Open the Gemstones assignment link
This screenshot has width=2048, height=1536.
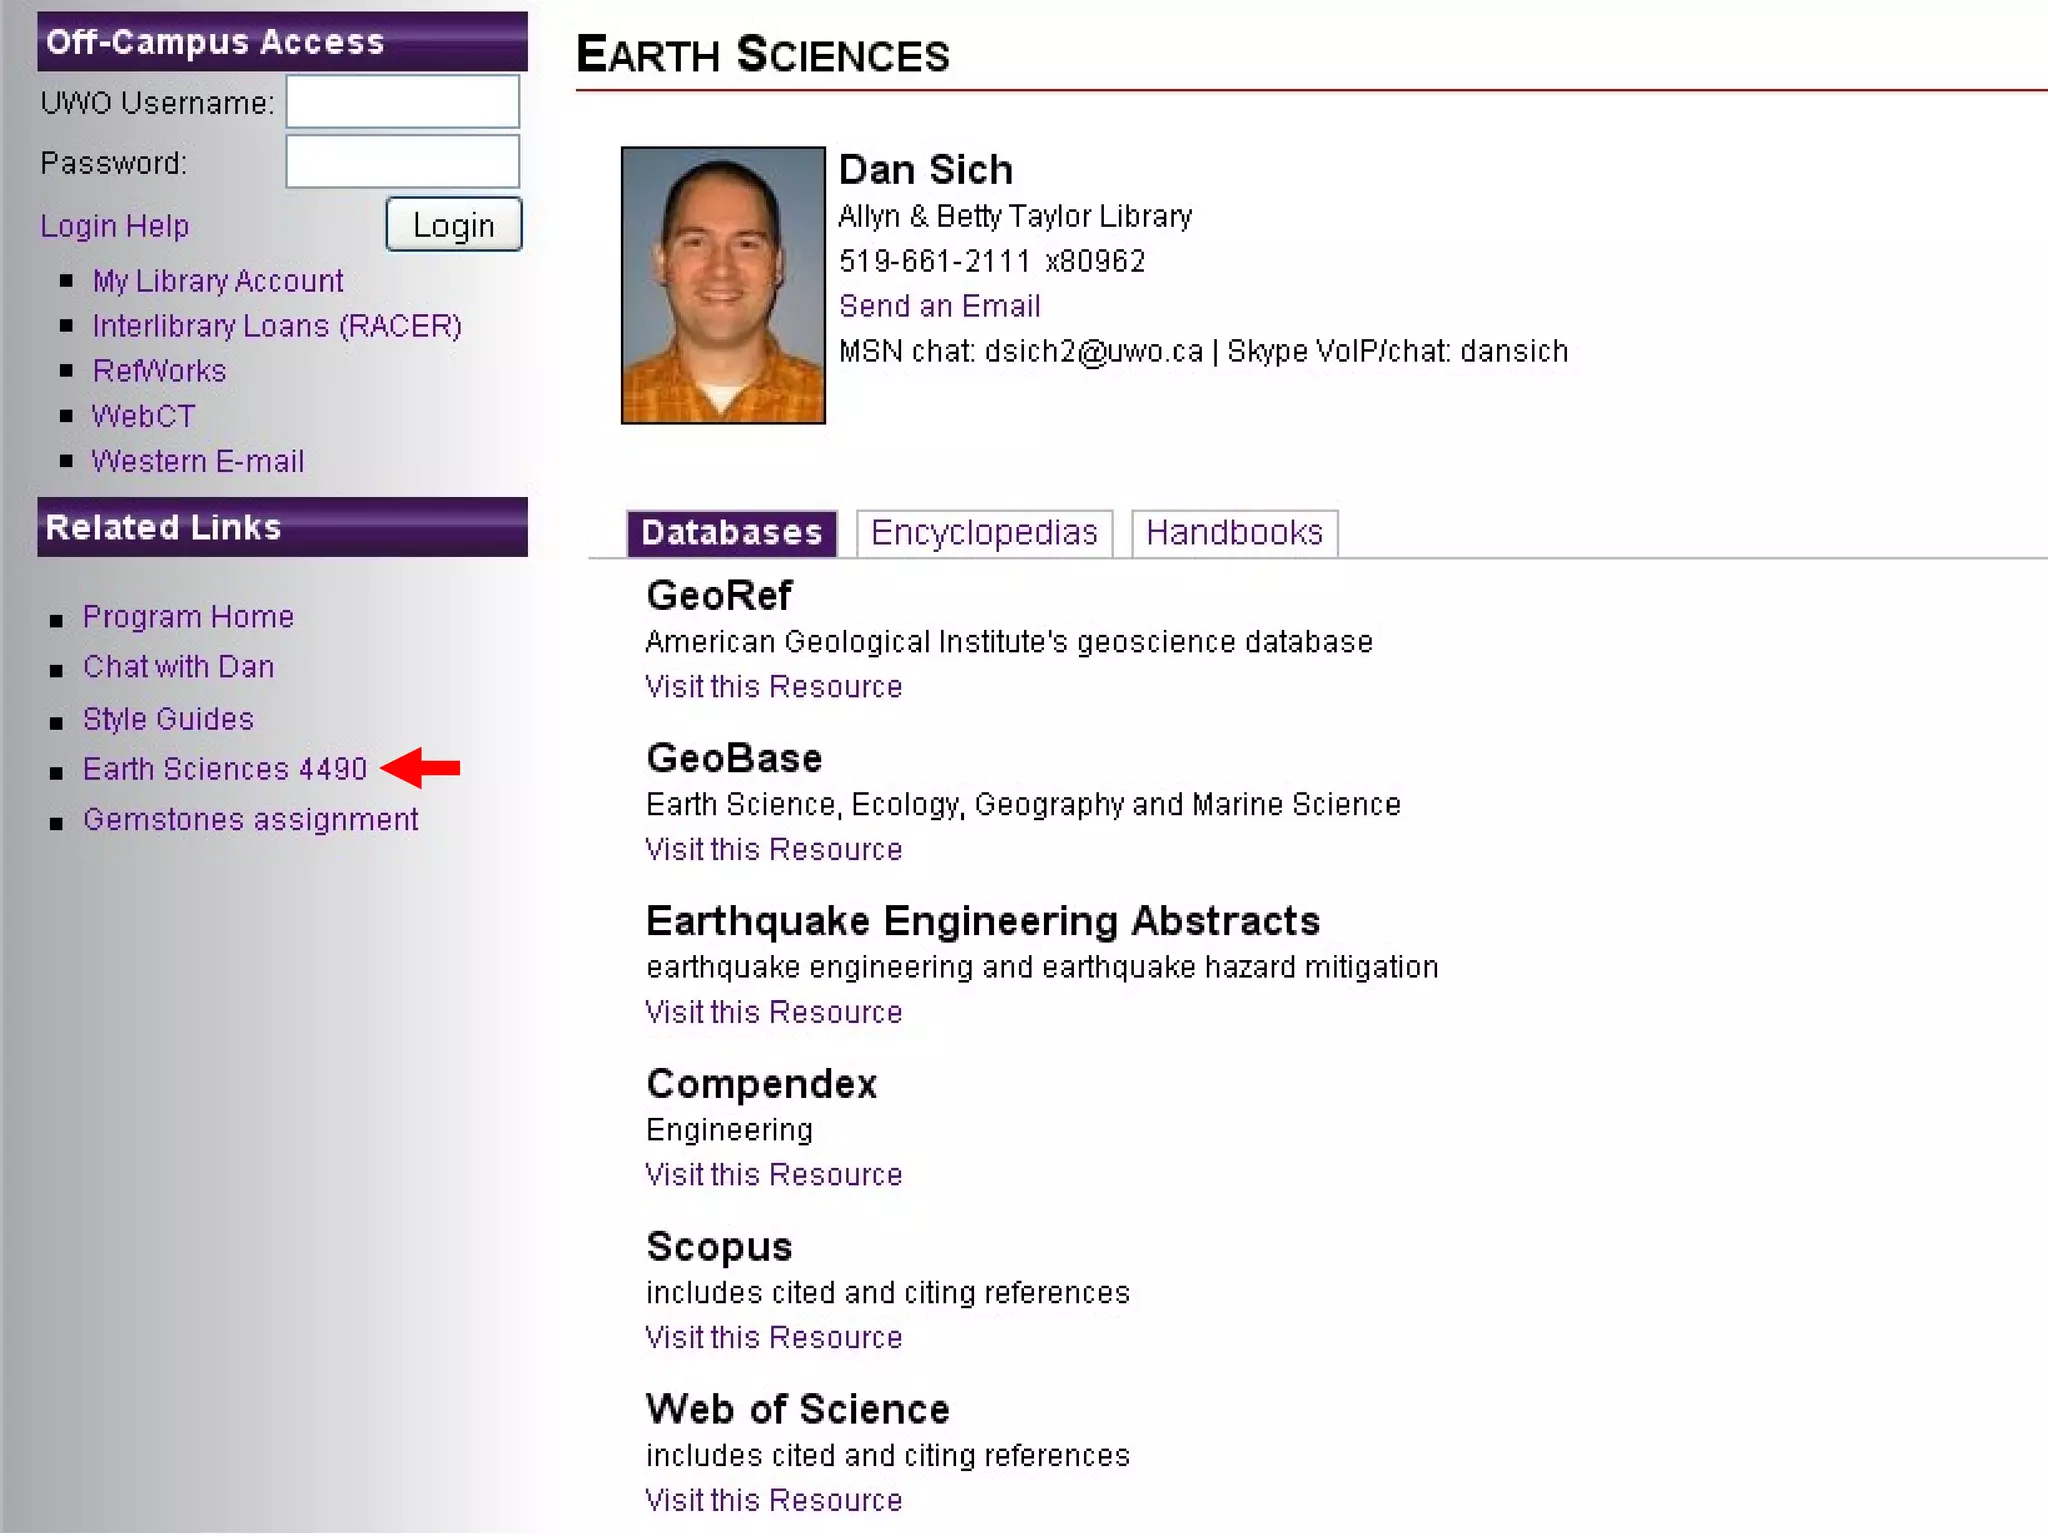250,820
